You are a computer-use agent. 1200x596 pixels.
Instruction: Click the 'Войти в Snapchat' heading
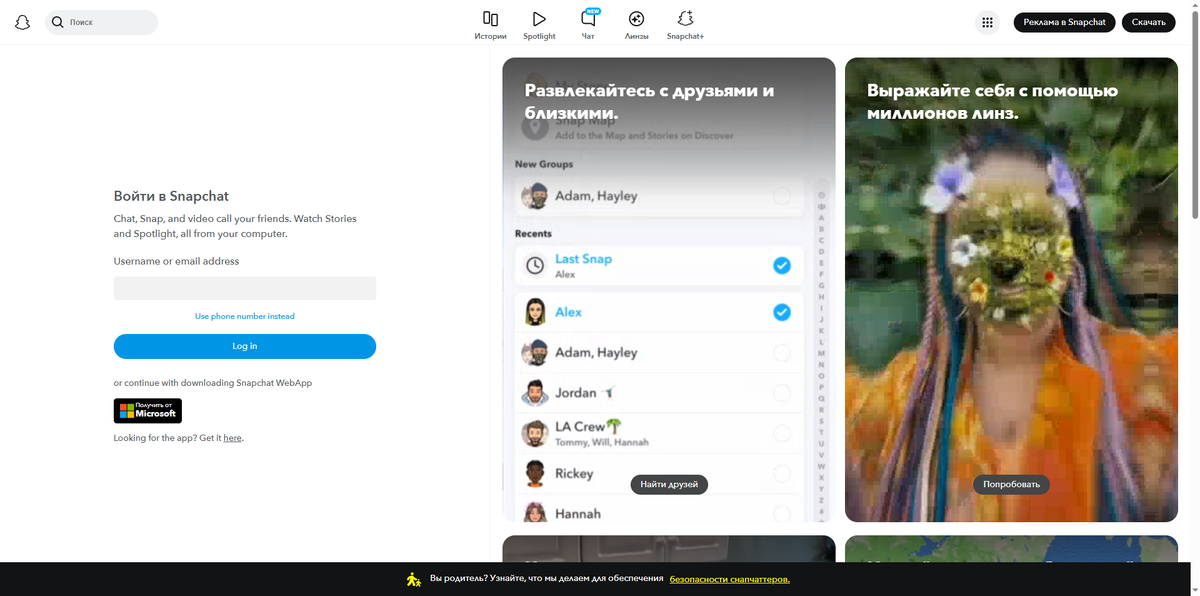pyautogui.click(x=171, y=197)
